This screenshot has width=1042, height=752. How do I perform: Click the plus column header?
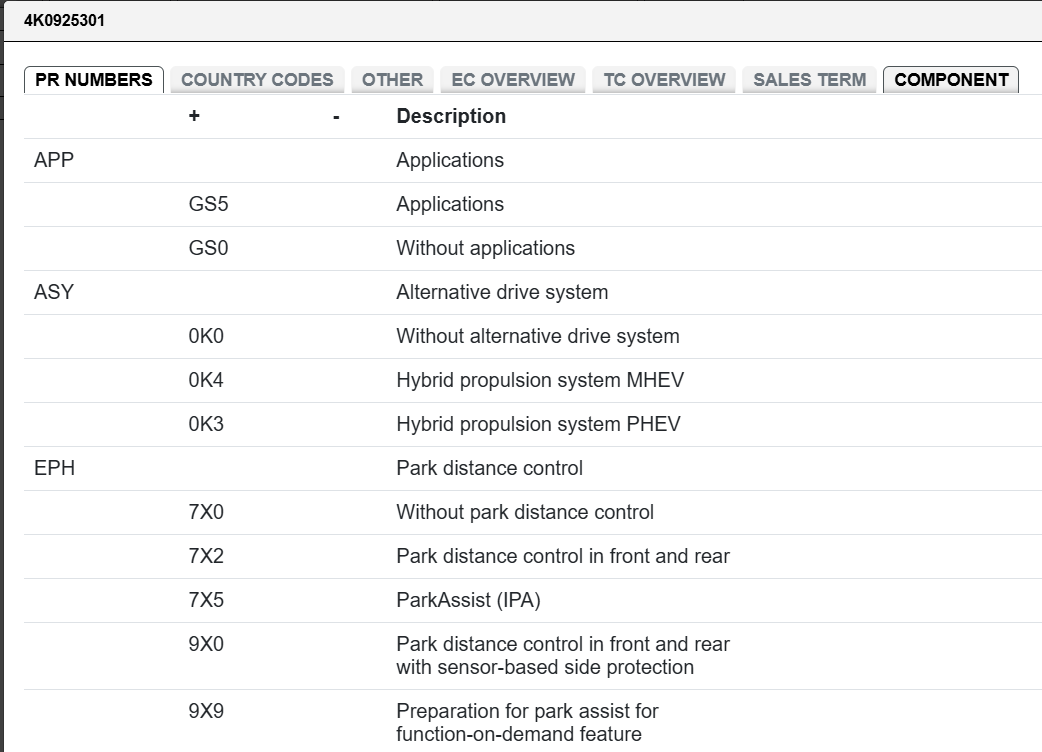[x=194, y=116]
